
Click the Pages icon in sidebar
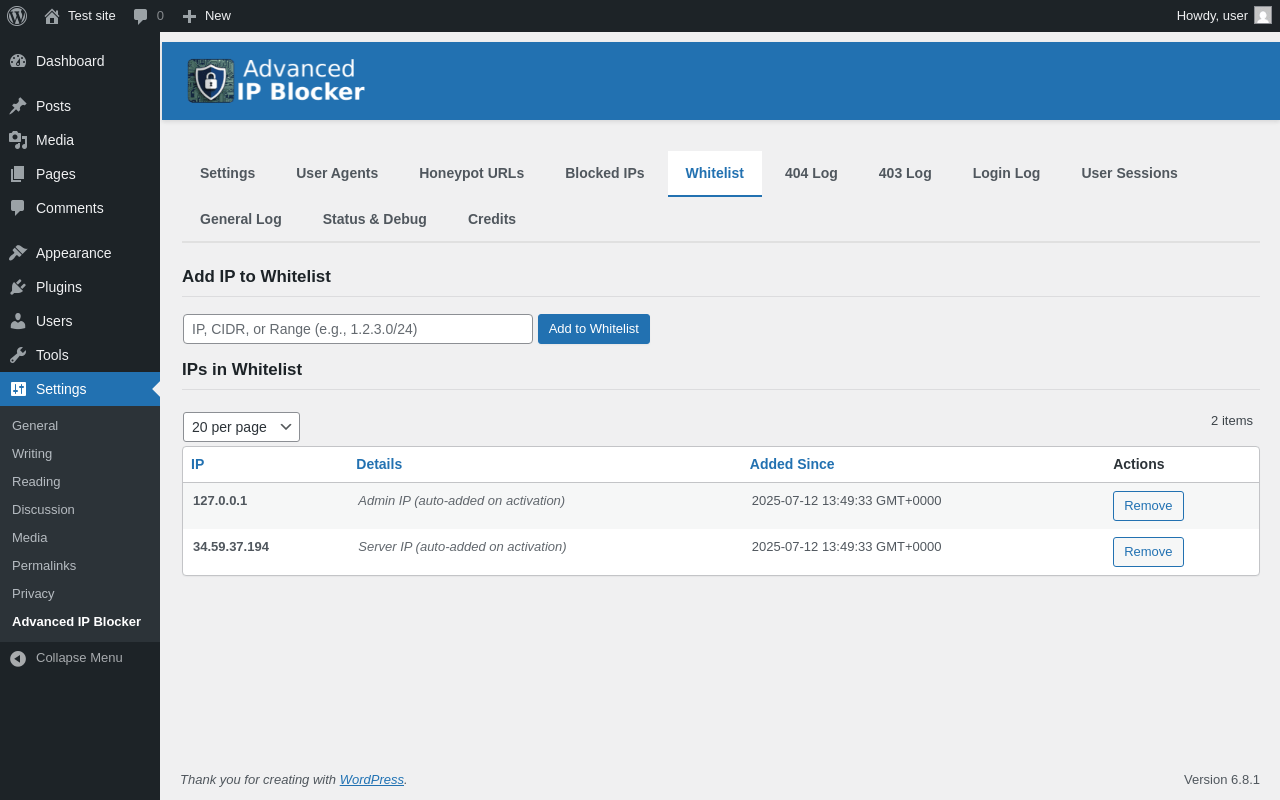pyautogui.click(x=18, y=174)
